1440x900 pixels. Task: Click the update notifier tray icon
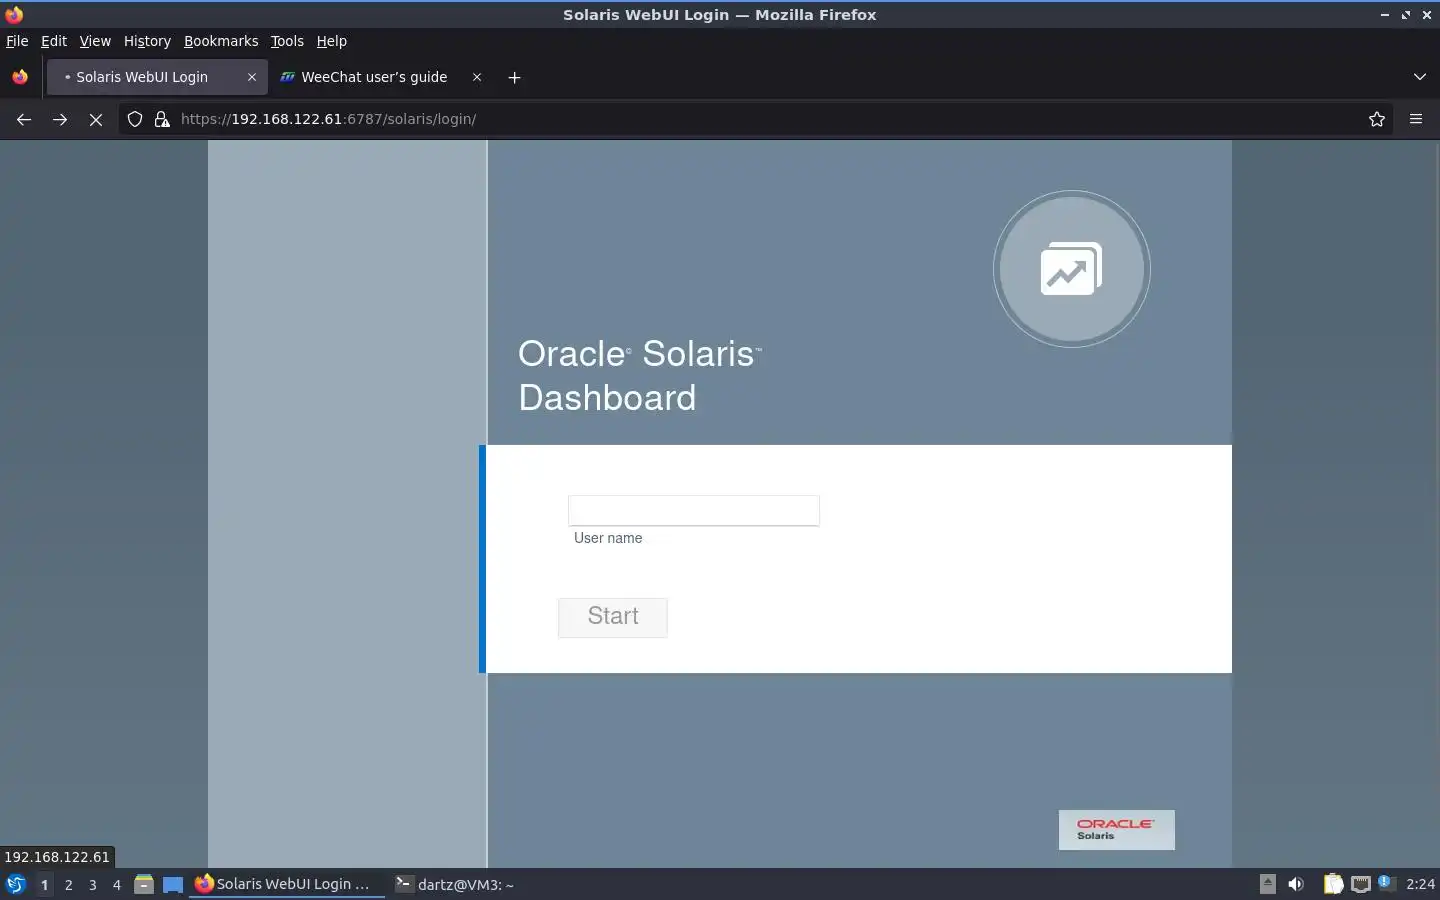pyautogui.click(x=1386, y=883)
